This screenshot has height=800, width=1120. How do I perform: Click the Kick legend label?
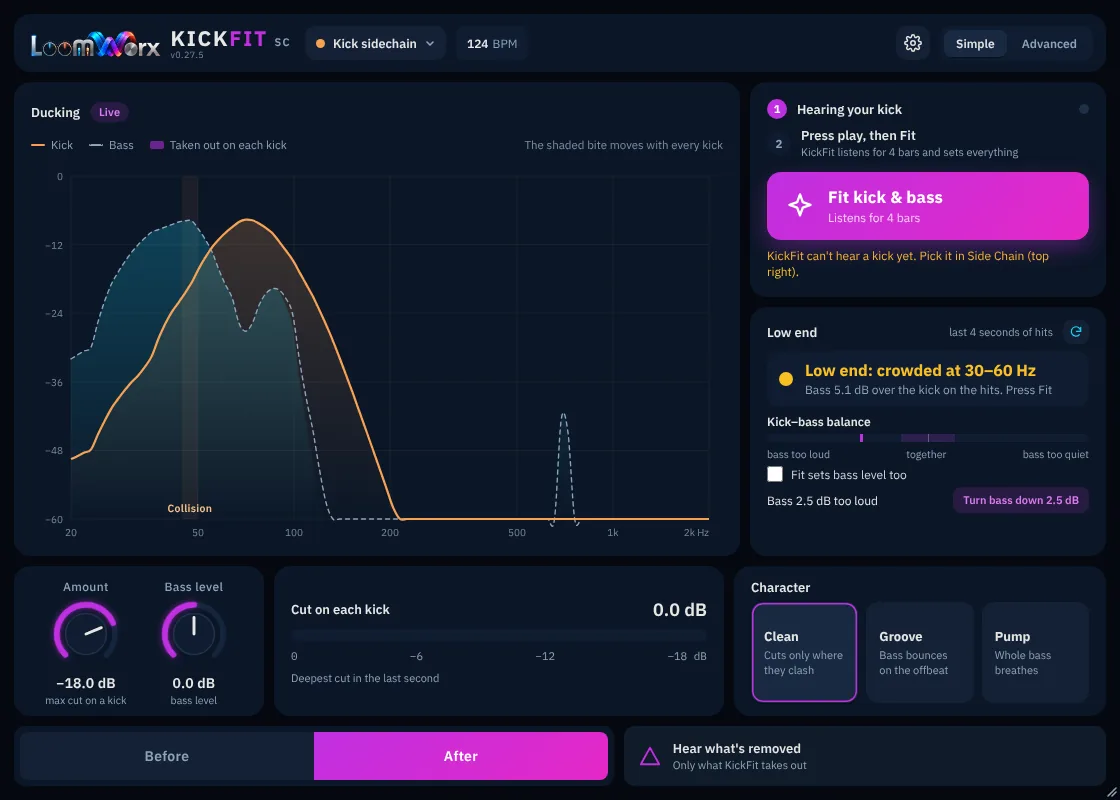point(62,145)
